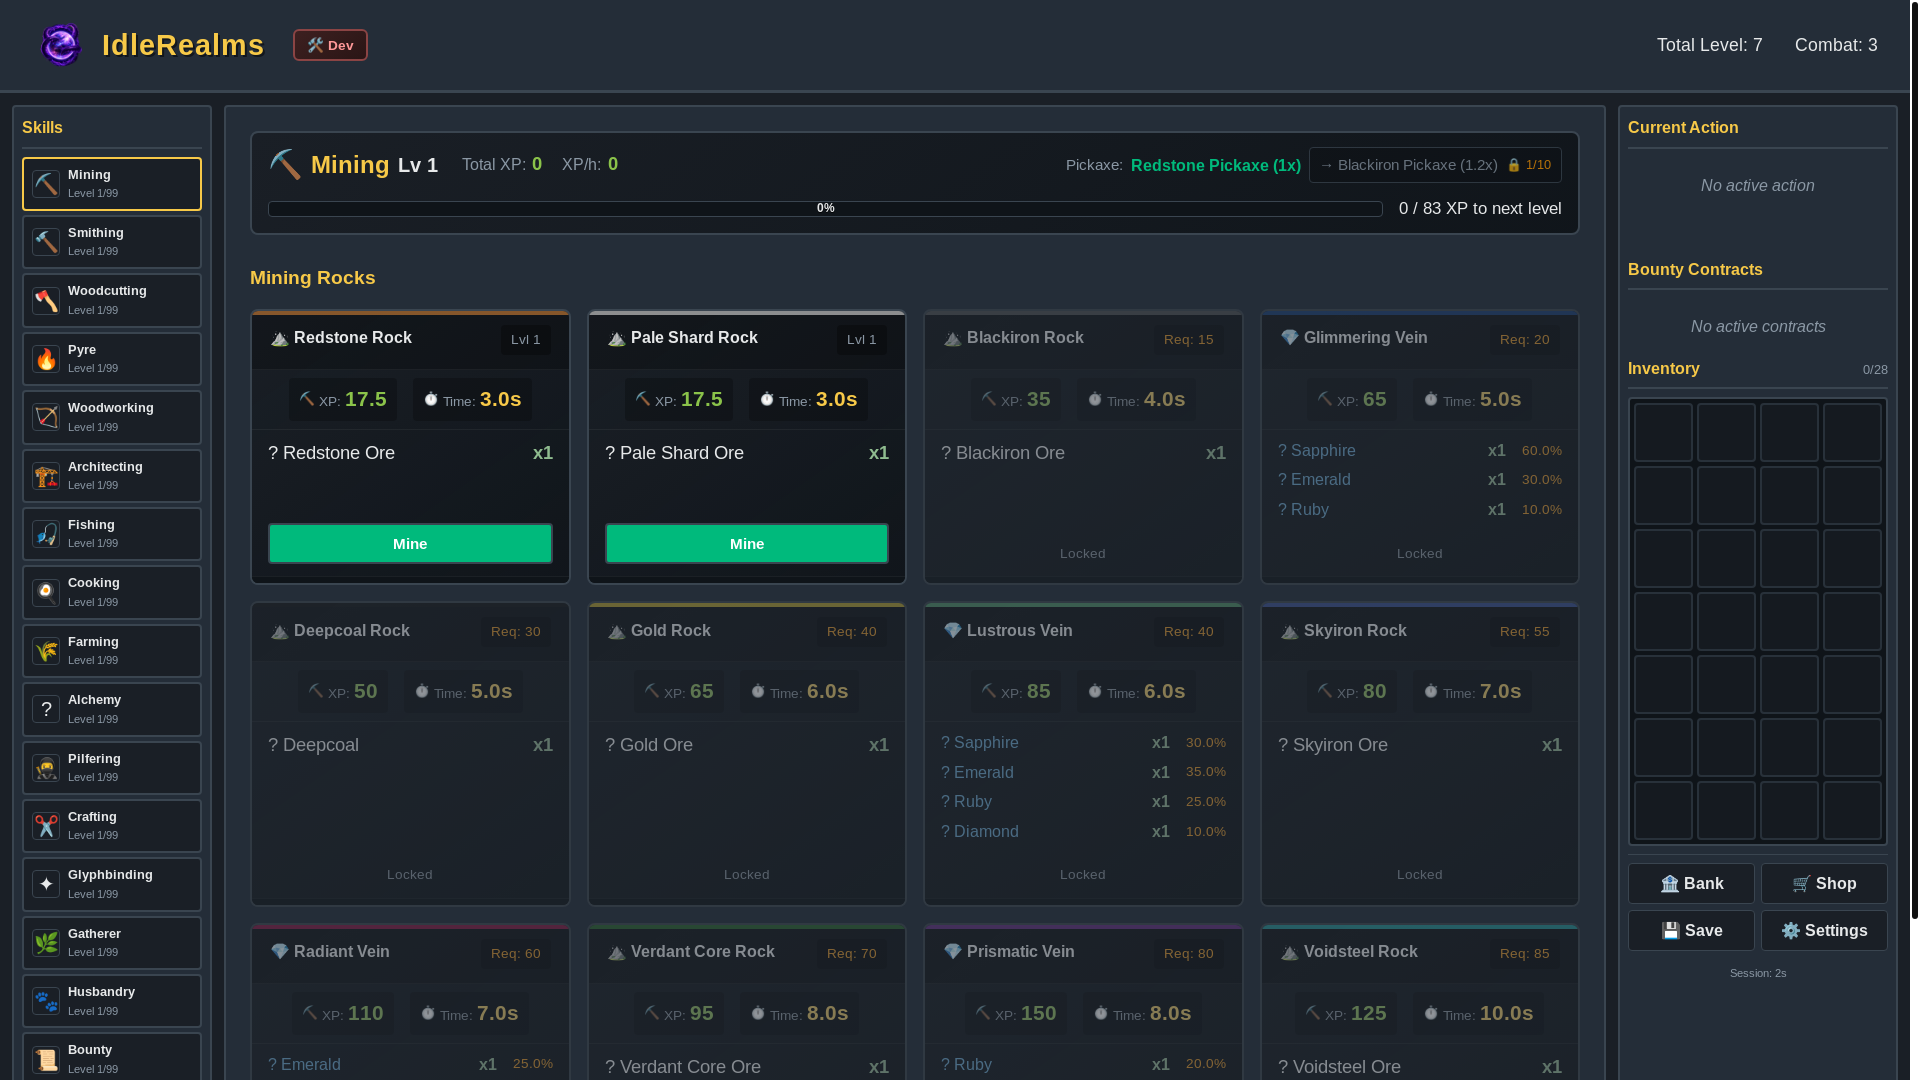Select the Woodworking bow skill icon

coord(46,417)
